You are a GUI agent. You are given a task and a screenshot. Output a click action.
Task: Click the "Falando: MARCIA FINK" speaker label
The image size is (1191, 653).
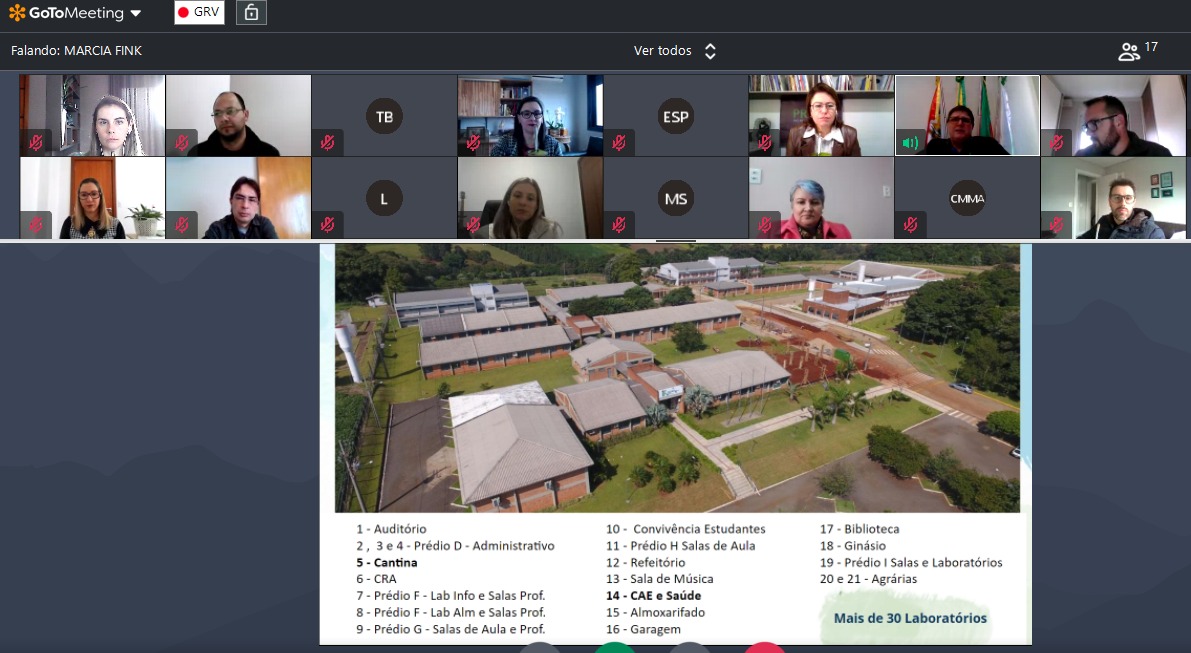tap(76, 51)
